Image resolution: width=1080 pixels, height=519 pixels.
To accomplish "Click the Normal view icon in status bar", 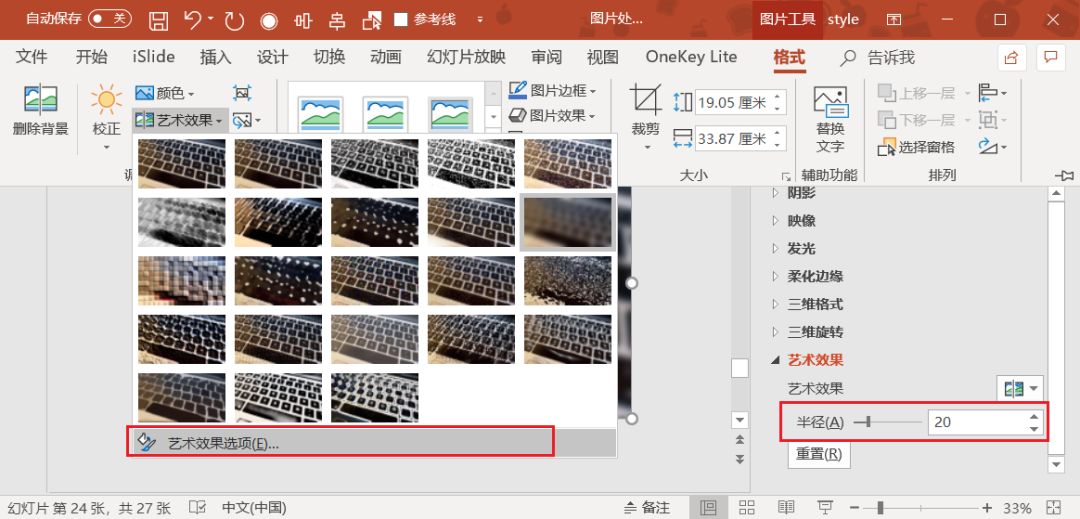I will tap(708, 507).
